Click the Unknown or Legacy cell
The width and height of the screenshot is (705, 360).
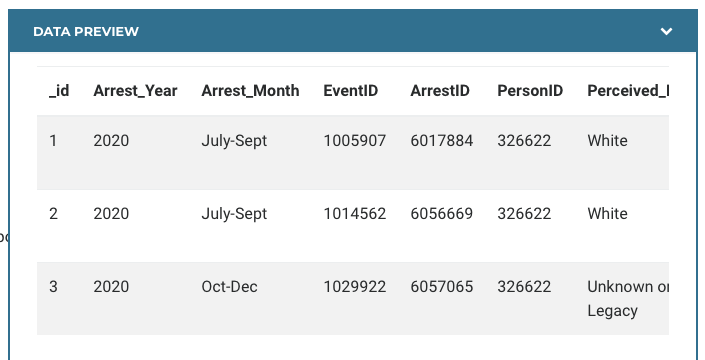pos(628,298)
